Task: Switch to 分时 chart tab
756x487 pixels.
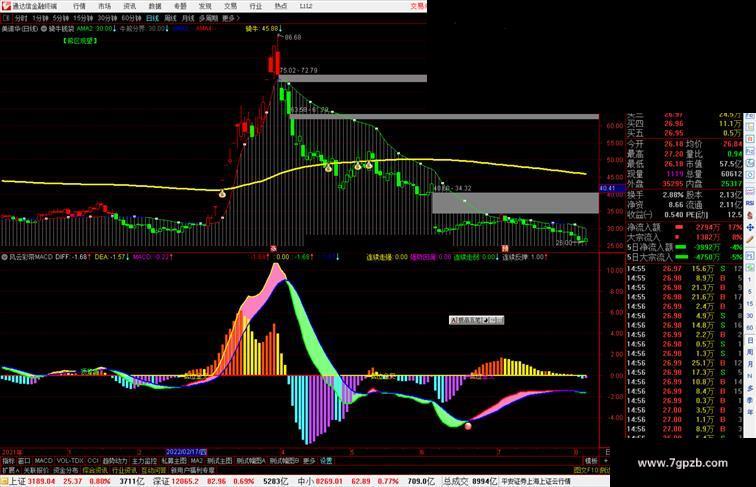Action: pyautogui.click(x=21, y=18)
